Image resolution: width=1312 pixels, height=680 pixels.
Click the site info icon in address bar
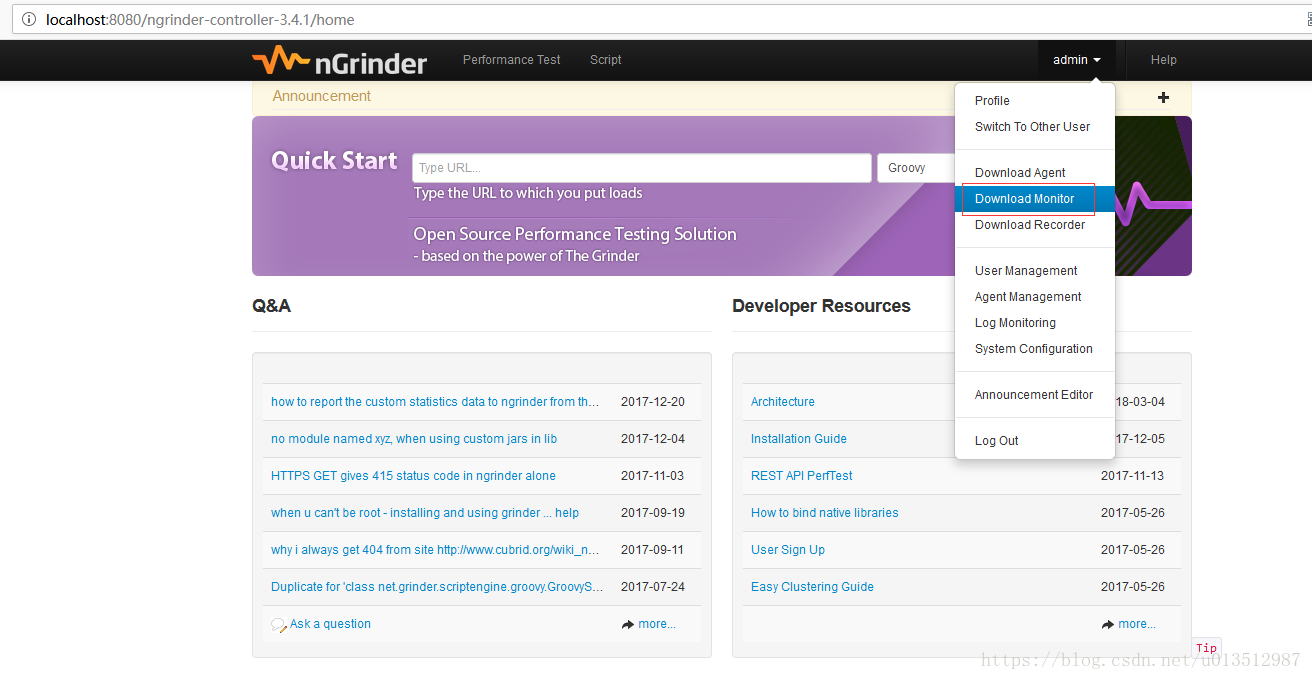point(28,20)
